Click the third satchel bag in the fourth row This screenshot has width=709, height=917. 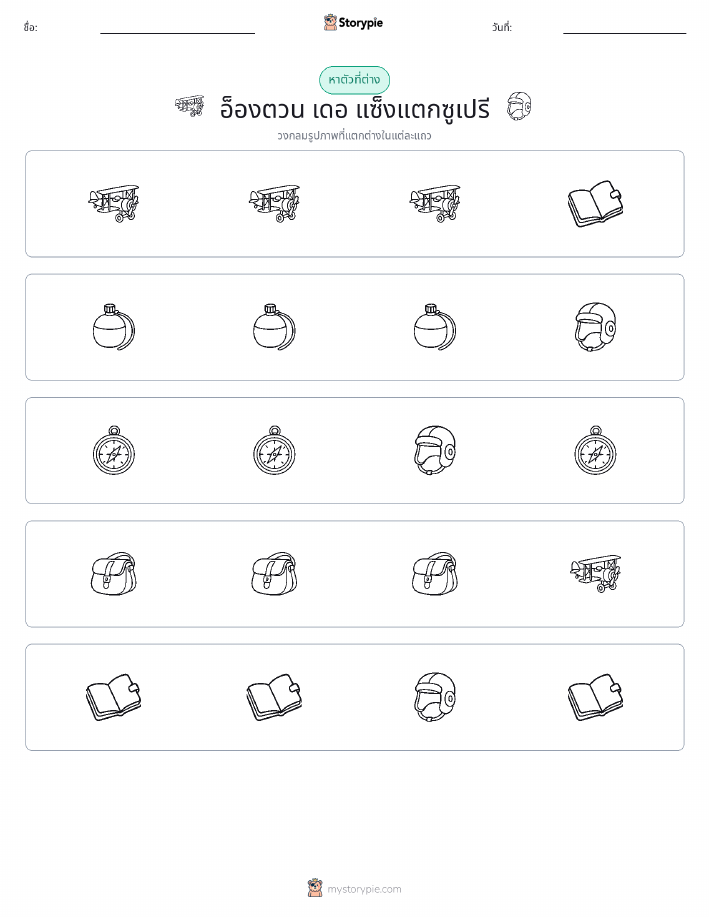coord(435,574)
